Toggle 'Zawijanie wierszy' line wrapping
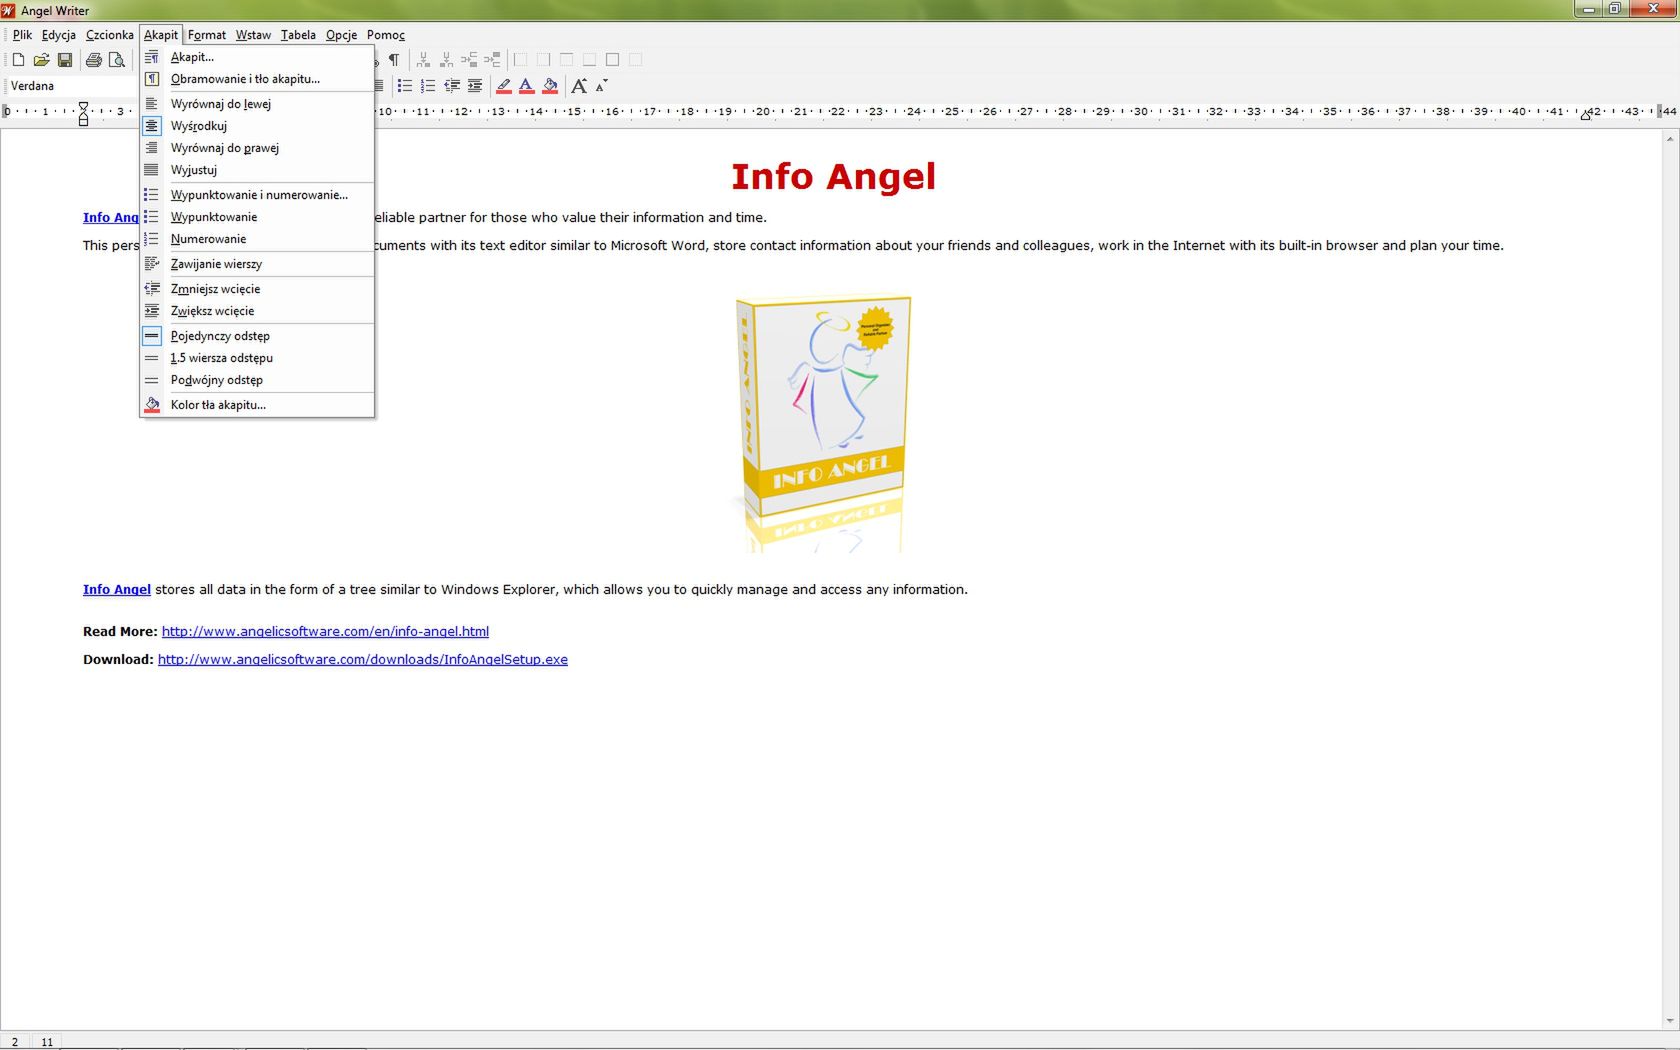 [257, 264]
